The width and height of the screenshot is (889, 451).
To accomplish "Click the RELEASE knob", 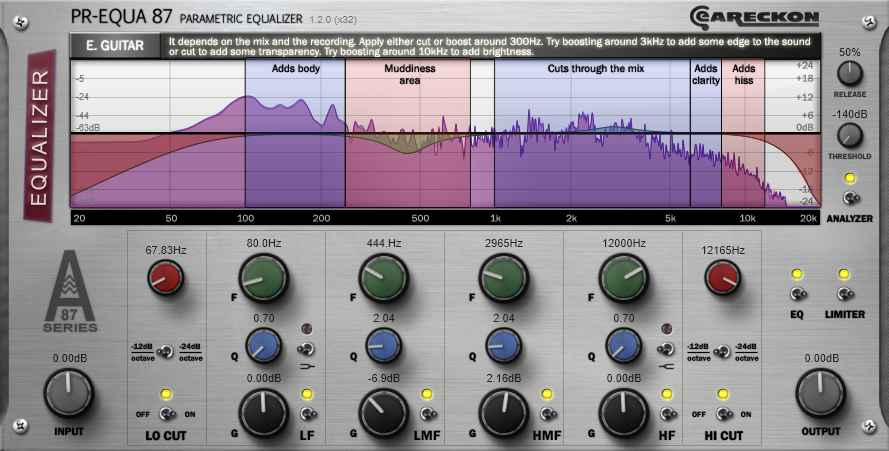I will point(849,73).
